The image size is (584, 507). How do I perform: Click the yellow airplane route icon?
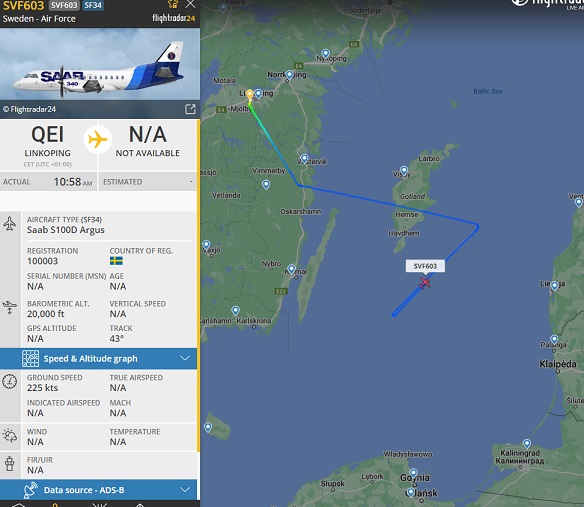click(98, 139)
